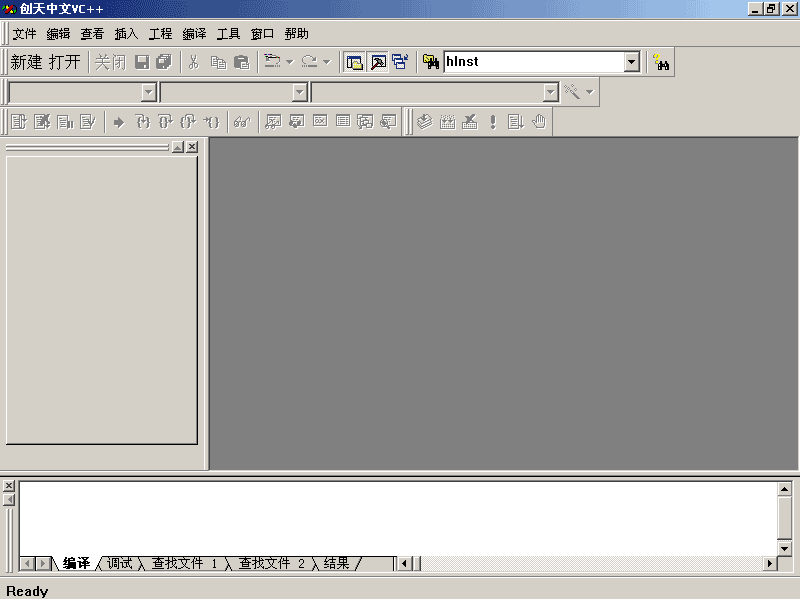This screenshot has height=600, width=800.
Task: Toggle the Variables window icon
Action: point(296,122)
